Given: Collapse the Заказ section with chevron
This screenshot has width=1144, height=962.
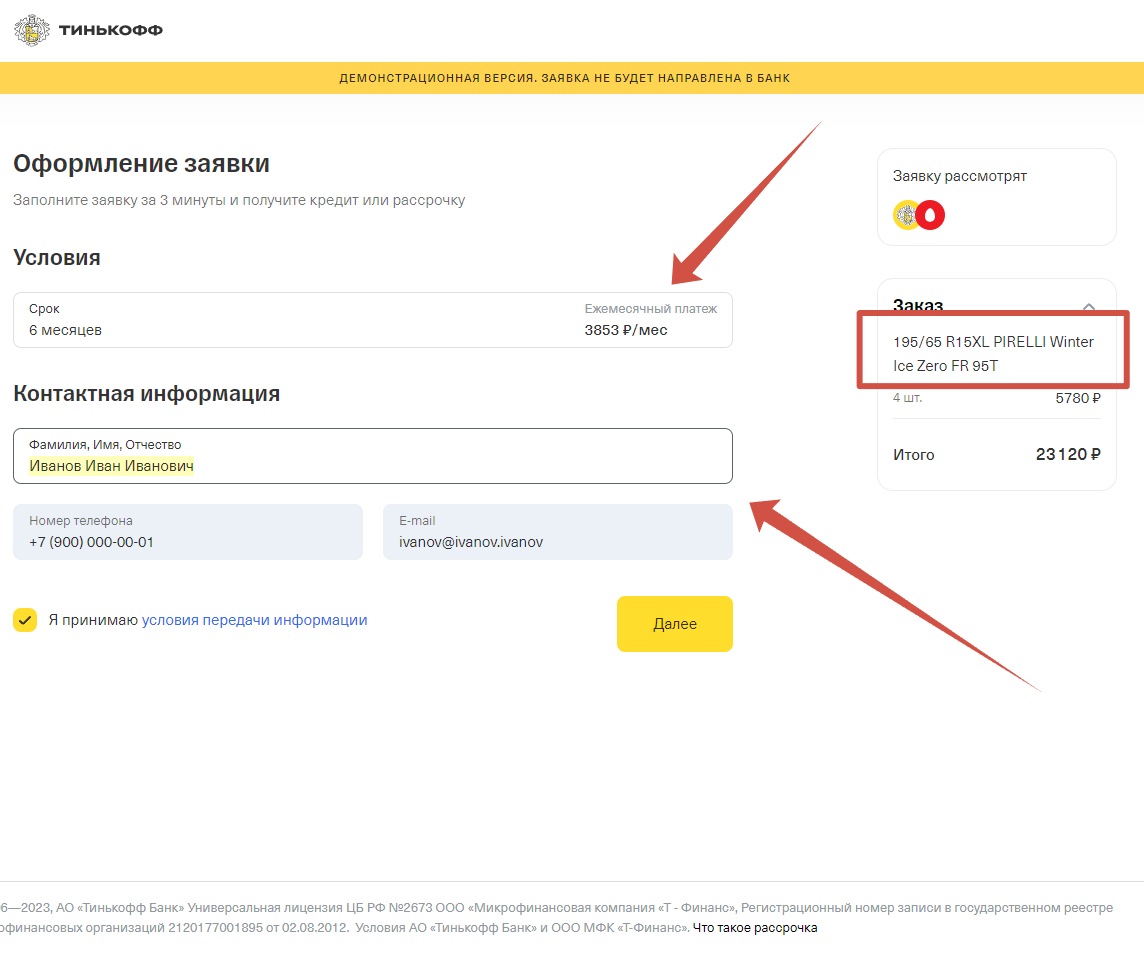Looking at the screenshot, I should (1089, 306).
